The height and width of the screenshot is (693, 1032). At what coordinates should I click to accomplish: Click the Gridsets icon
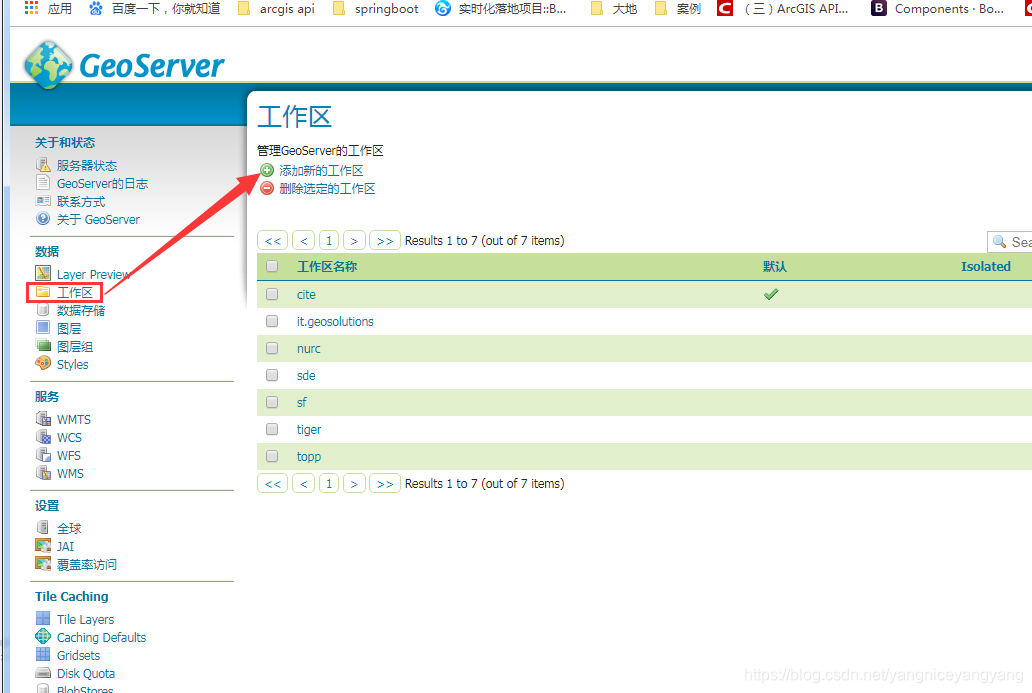[43, 654]
